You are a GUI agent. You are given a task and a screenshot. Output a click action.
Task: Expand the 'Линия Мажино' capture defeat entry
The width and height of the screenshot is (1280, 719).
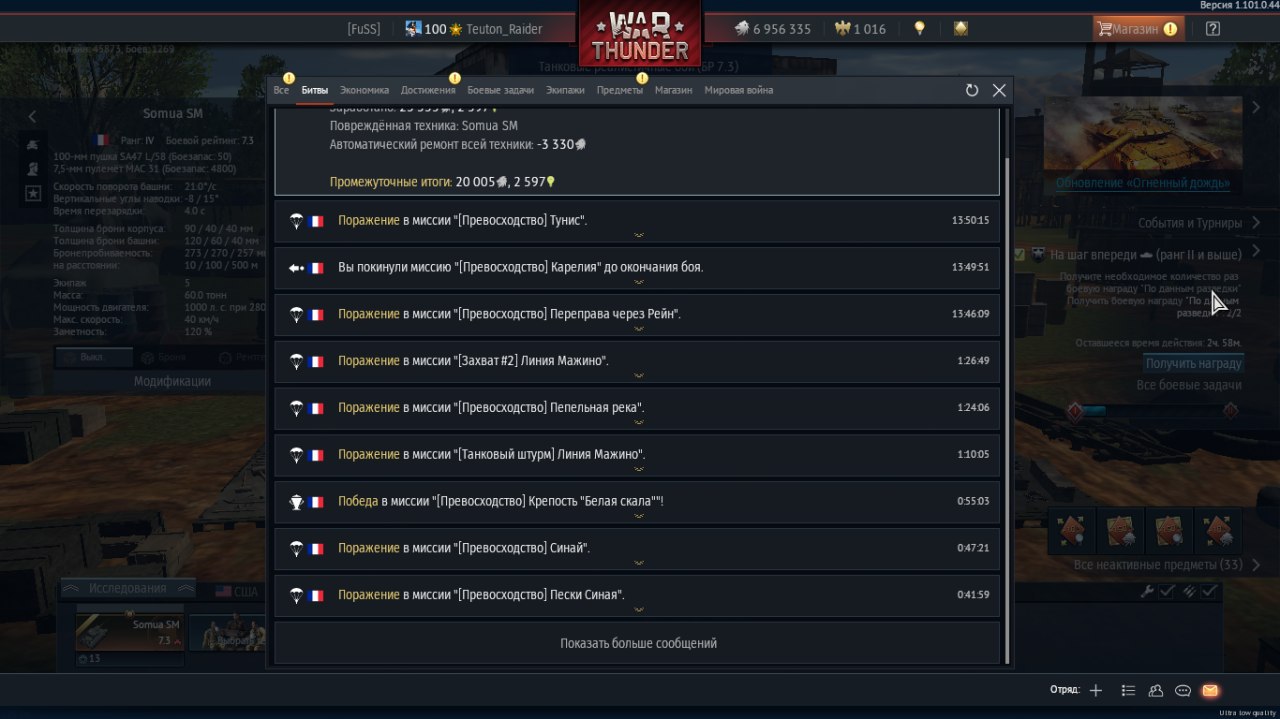[637, 360]
